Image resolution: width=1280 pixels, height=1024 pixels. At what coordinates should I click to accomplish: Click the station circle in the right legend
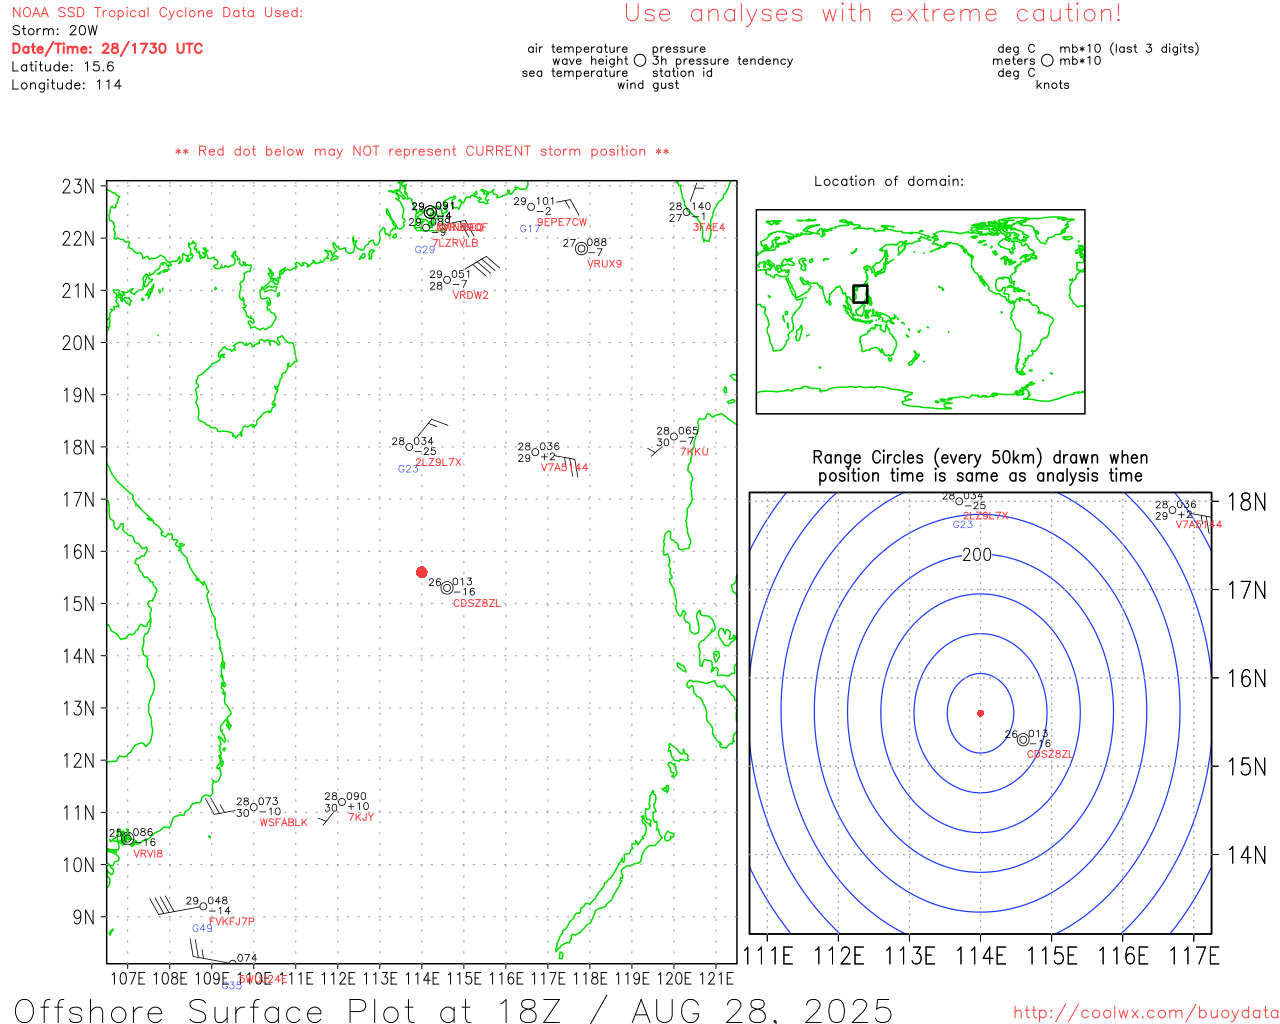click(1047, 60)
